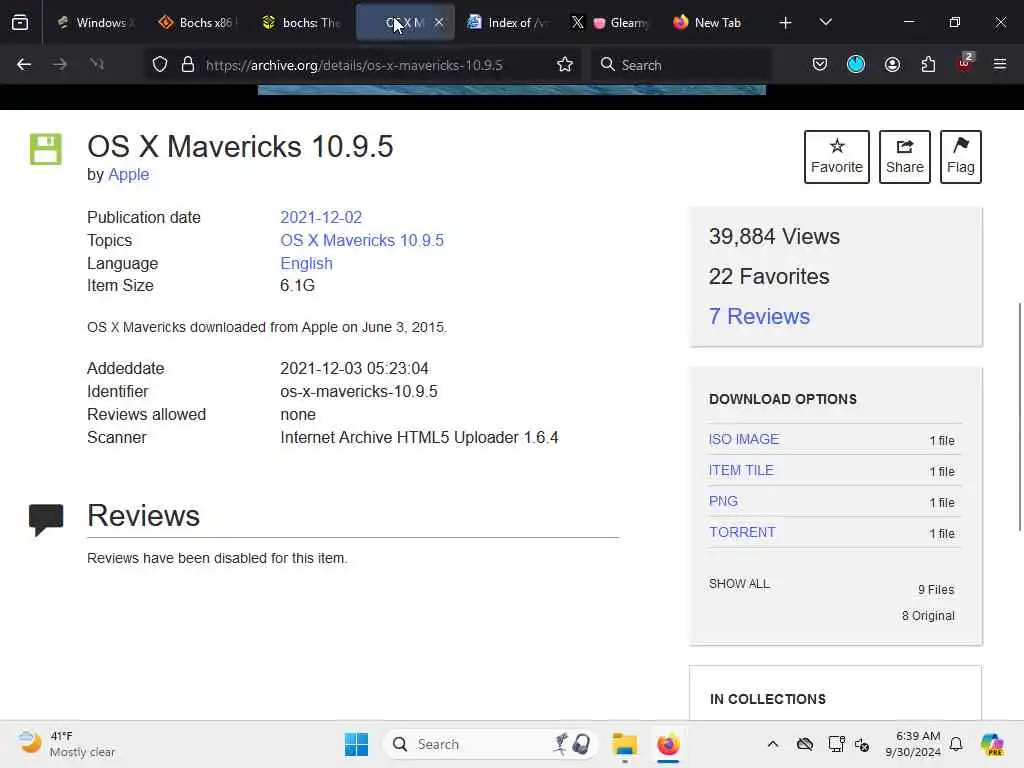
Task: Click SHOW ALL download files
Action: coord(739,584)
